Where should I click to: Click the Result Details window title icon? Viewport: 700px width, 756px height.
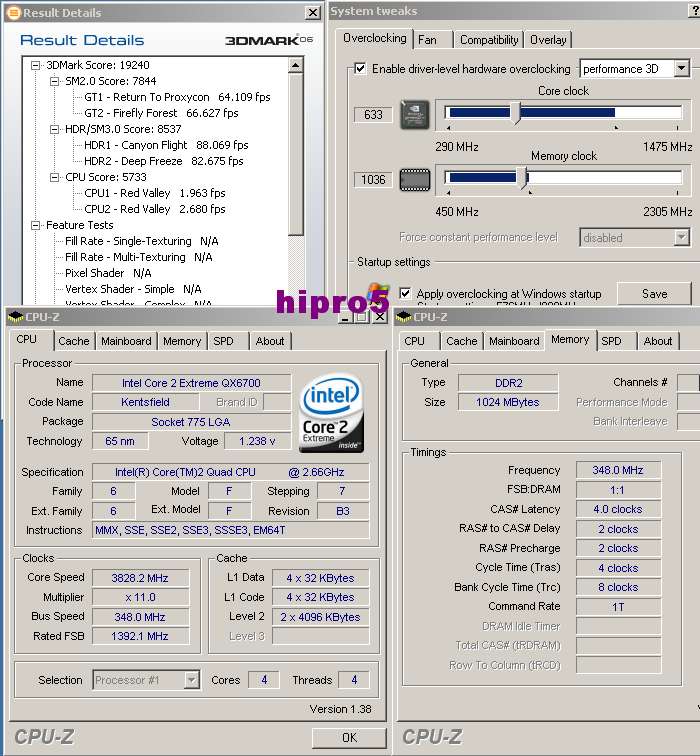(x=14, y=13)
